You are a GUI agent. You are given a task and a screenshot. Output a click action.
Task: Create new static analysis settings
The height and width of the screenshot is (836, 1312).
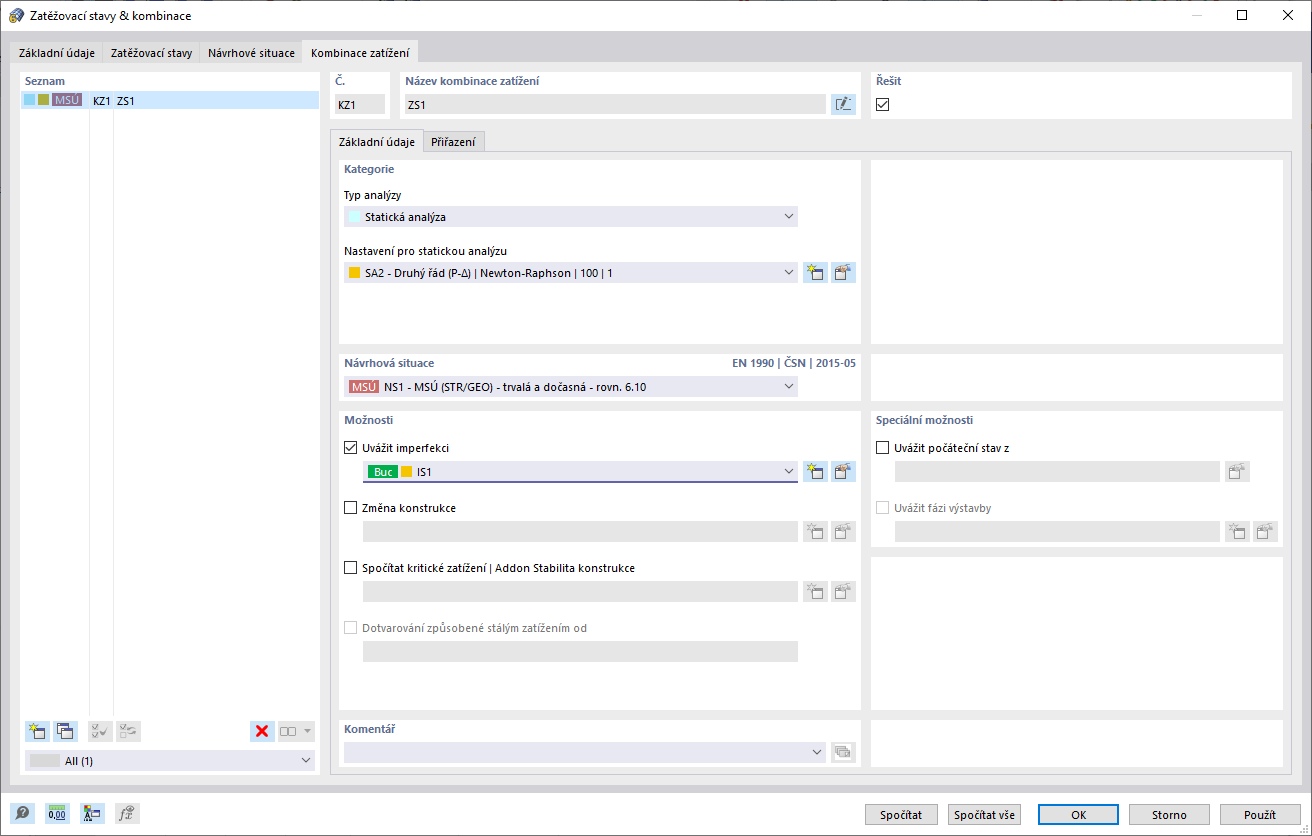[x=815, y=272]
